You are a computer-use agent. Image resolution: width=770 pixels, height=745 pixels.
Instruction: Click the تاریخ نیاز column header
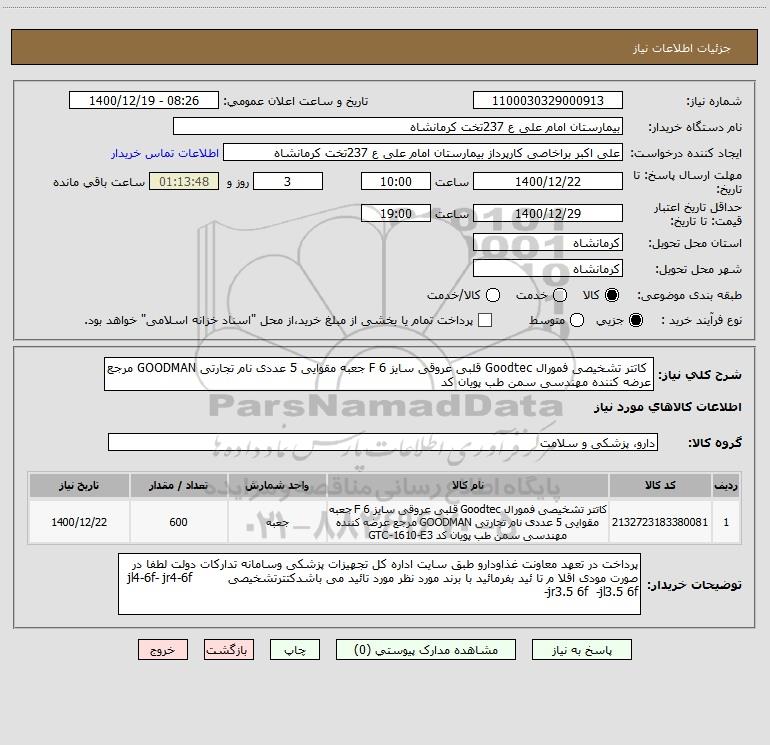coord(79,485)
